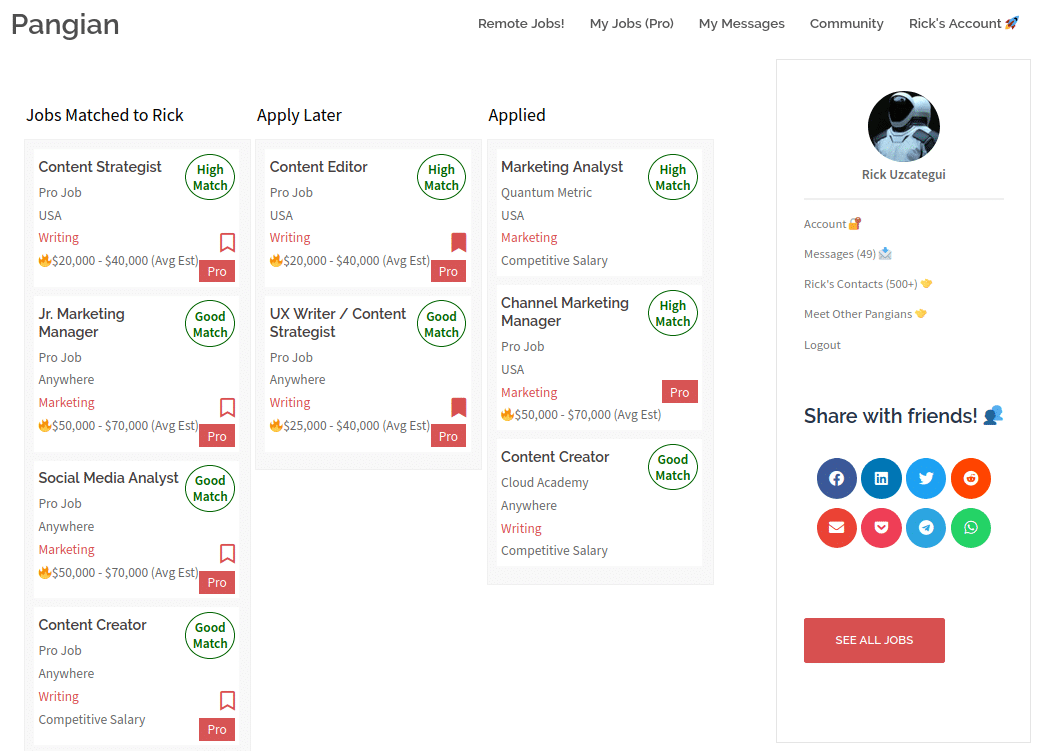Share on WhatsApp
This screenshot has height=751, width=1040.
pyautogui.click(x=971, y=528)
